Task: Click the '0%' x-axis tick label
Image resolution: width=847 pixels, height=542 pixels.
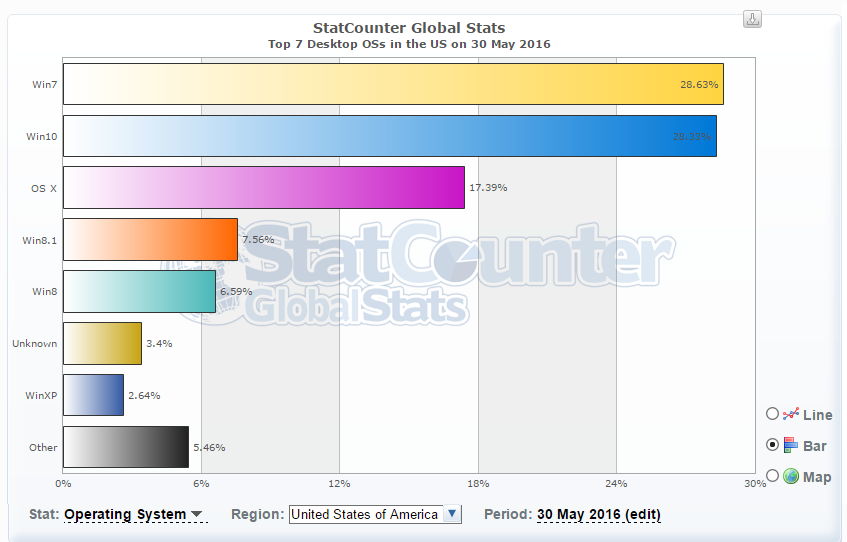Action: (x=63, y=484)
